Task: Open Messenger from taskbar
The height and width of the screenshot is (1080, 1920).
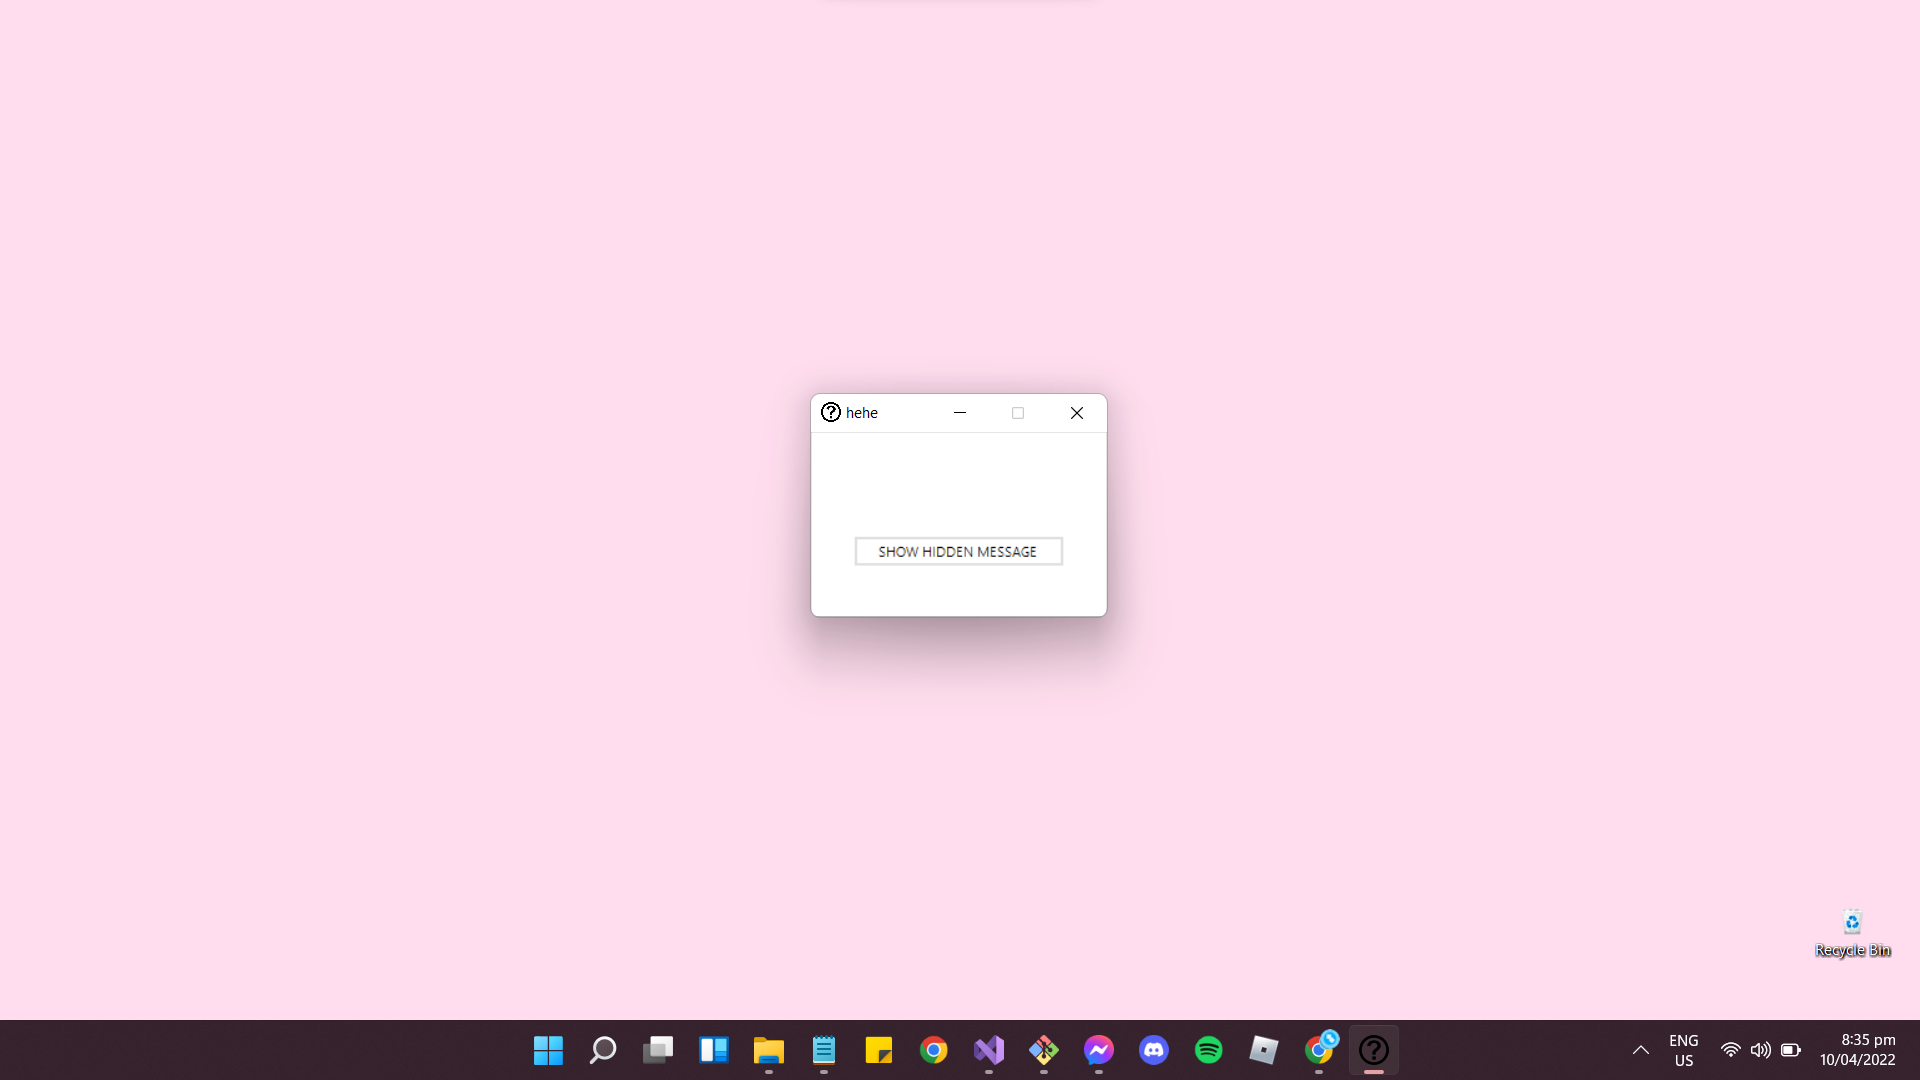Action: [1098, 1050]
